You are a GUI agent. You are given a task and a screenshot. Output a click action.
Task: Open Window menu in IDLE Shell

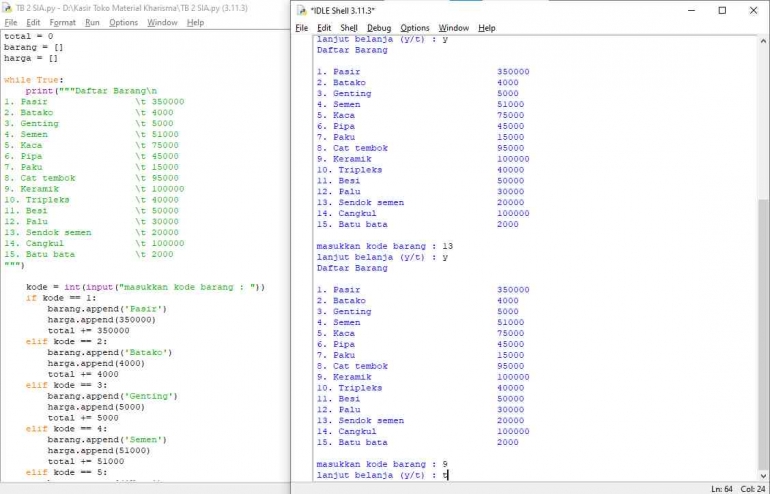(453, 28)
